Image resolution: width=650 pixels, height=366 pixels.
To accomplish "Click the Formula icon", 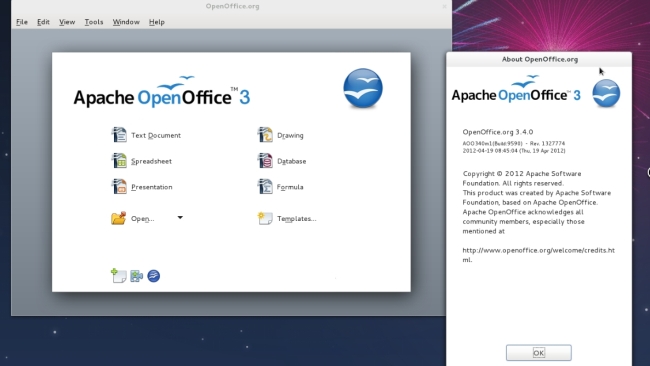I will pos(265,186).
